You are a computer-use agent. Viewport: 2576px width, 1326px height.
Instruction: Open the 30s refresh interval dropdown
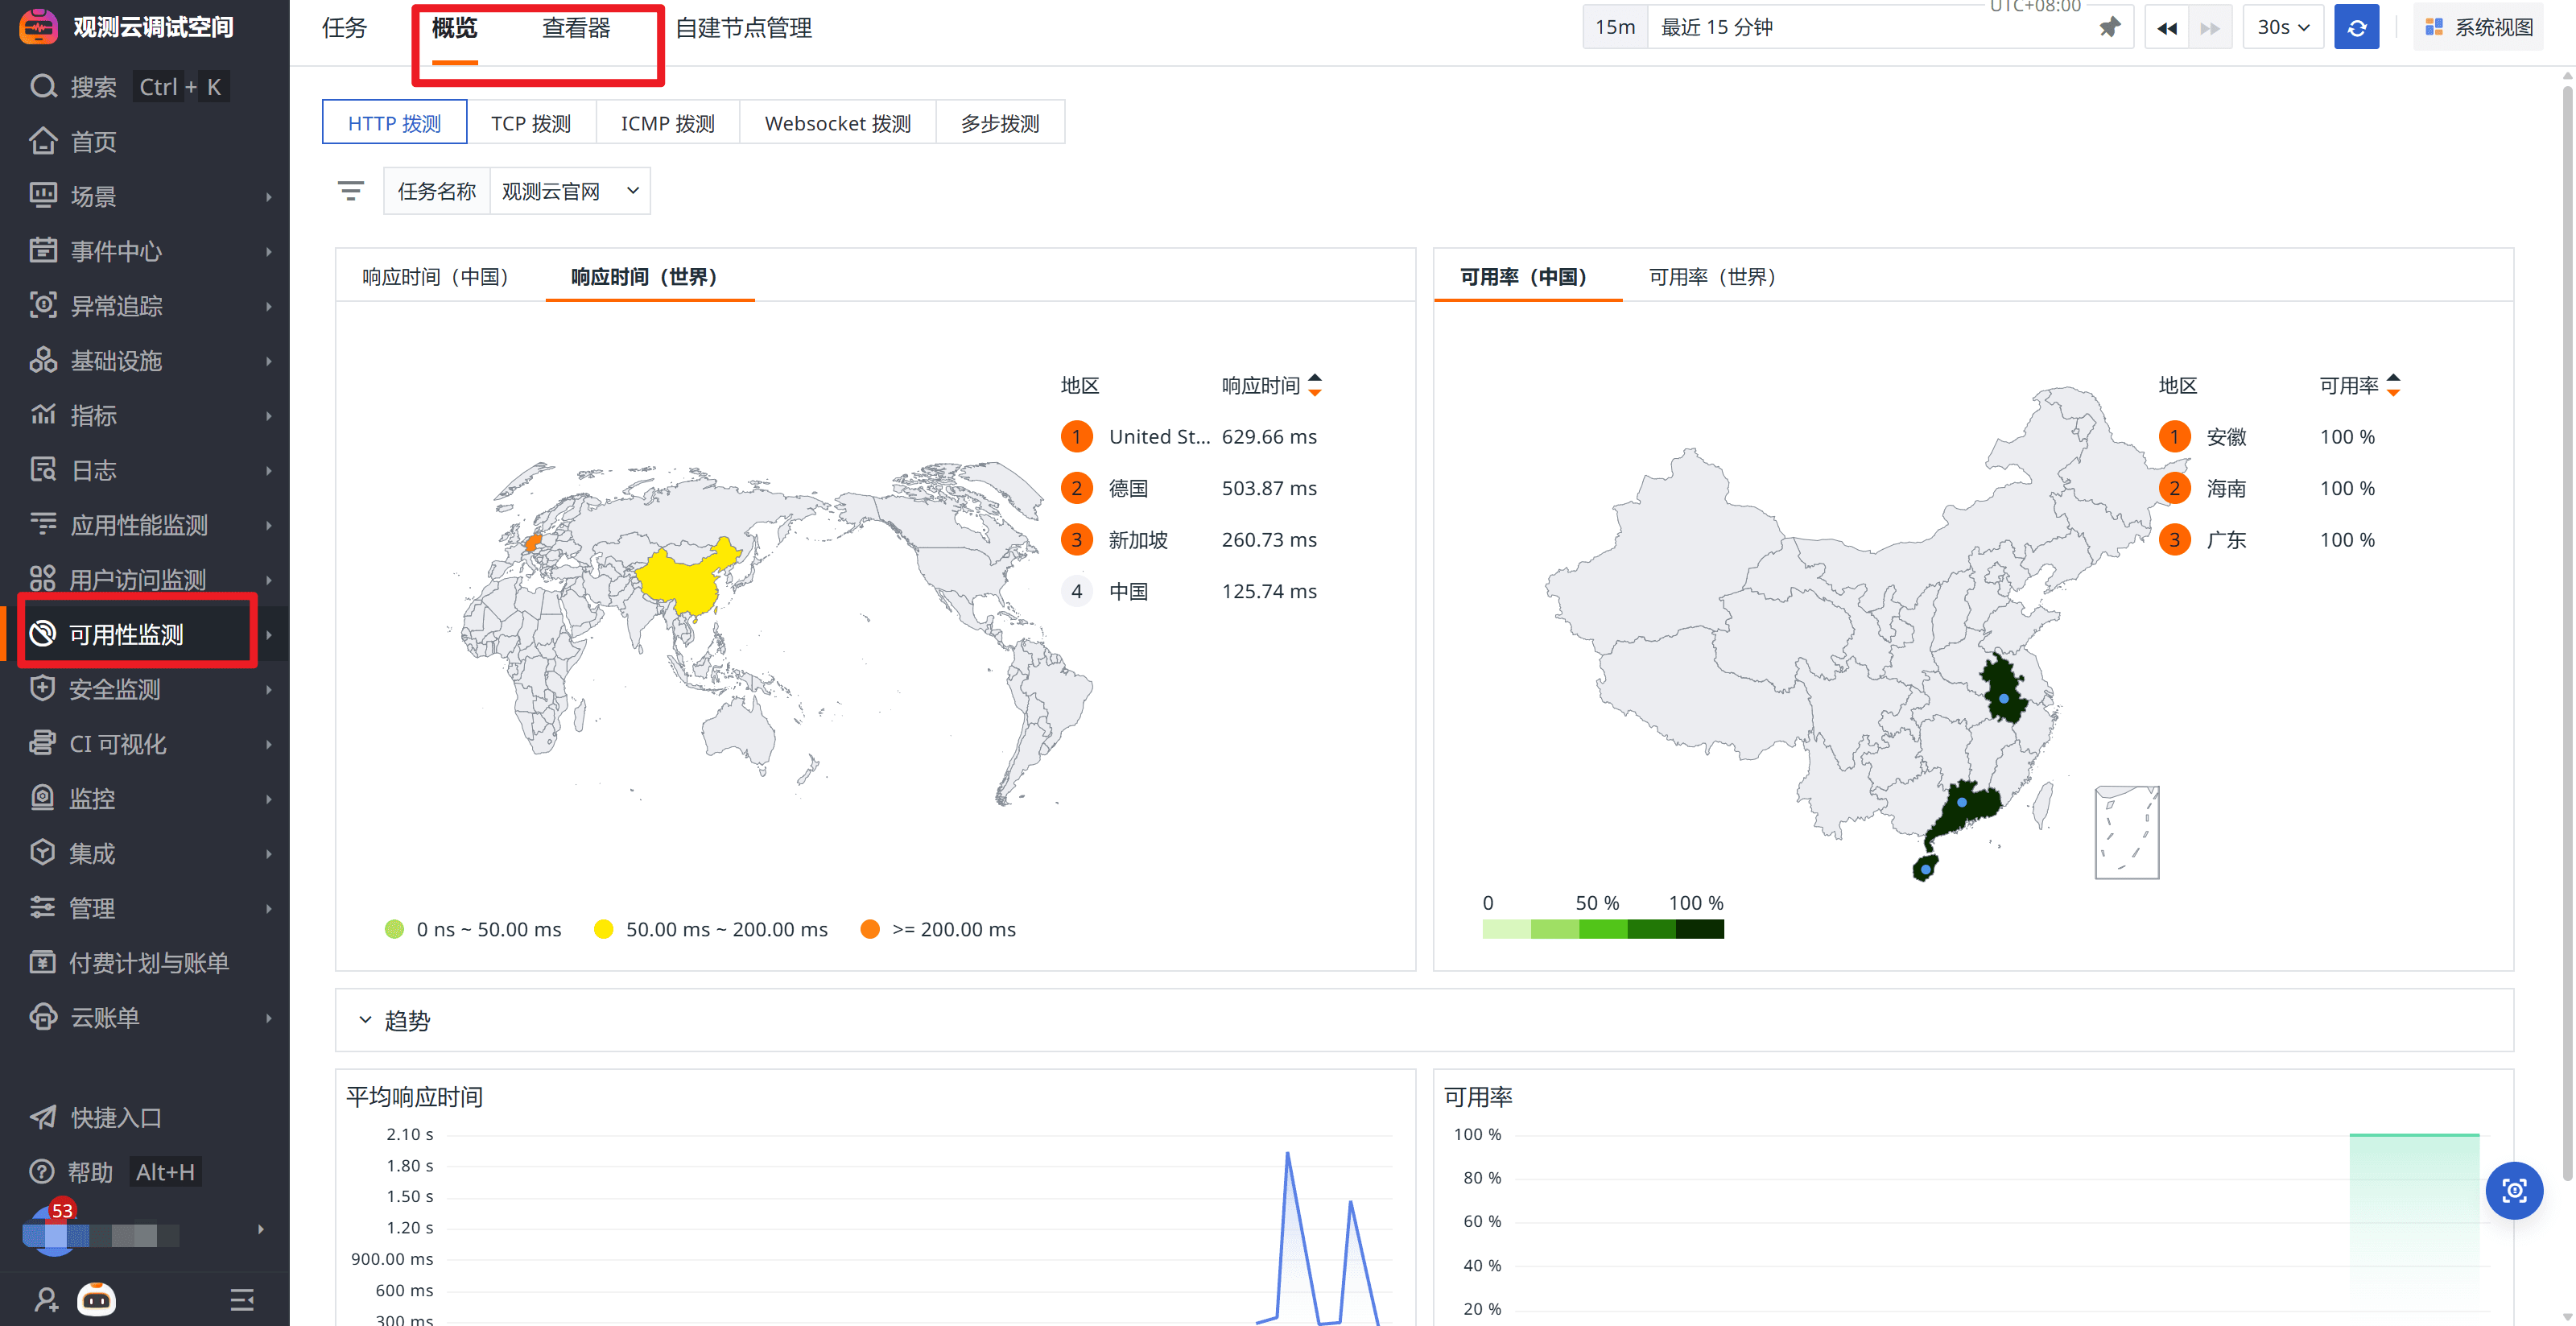2282,28
